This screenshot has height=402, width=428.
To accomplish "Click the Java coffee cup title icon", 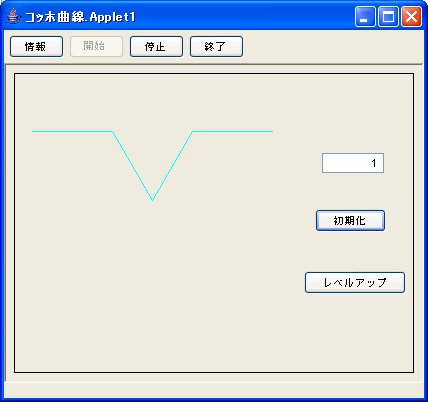I will [x=13, y=16].
